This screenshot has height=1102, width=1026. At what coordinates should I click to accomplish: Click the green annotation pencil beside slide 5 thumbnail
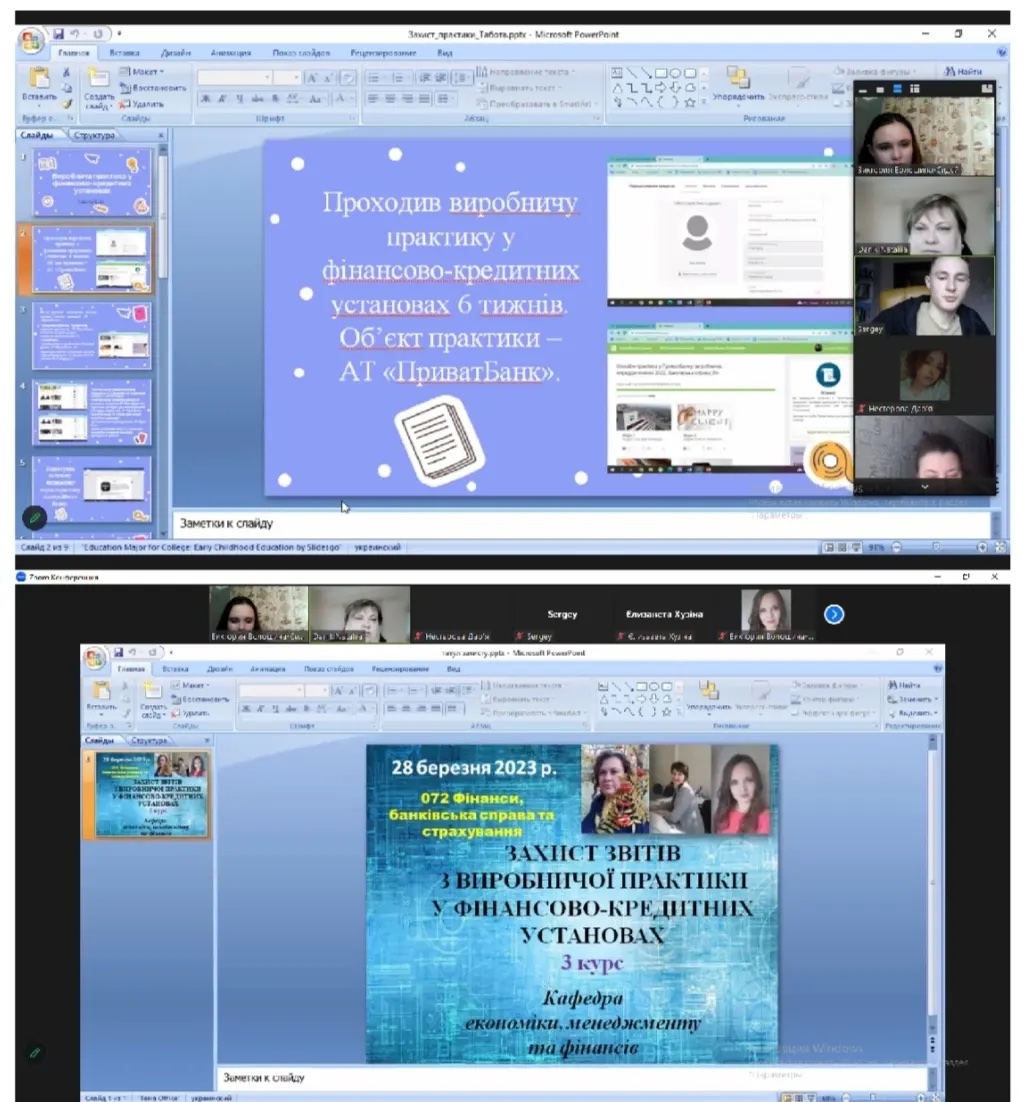[x=35, y=518]
